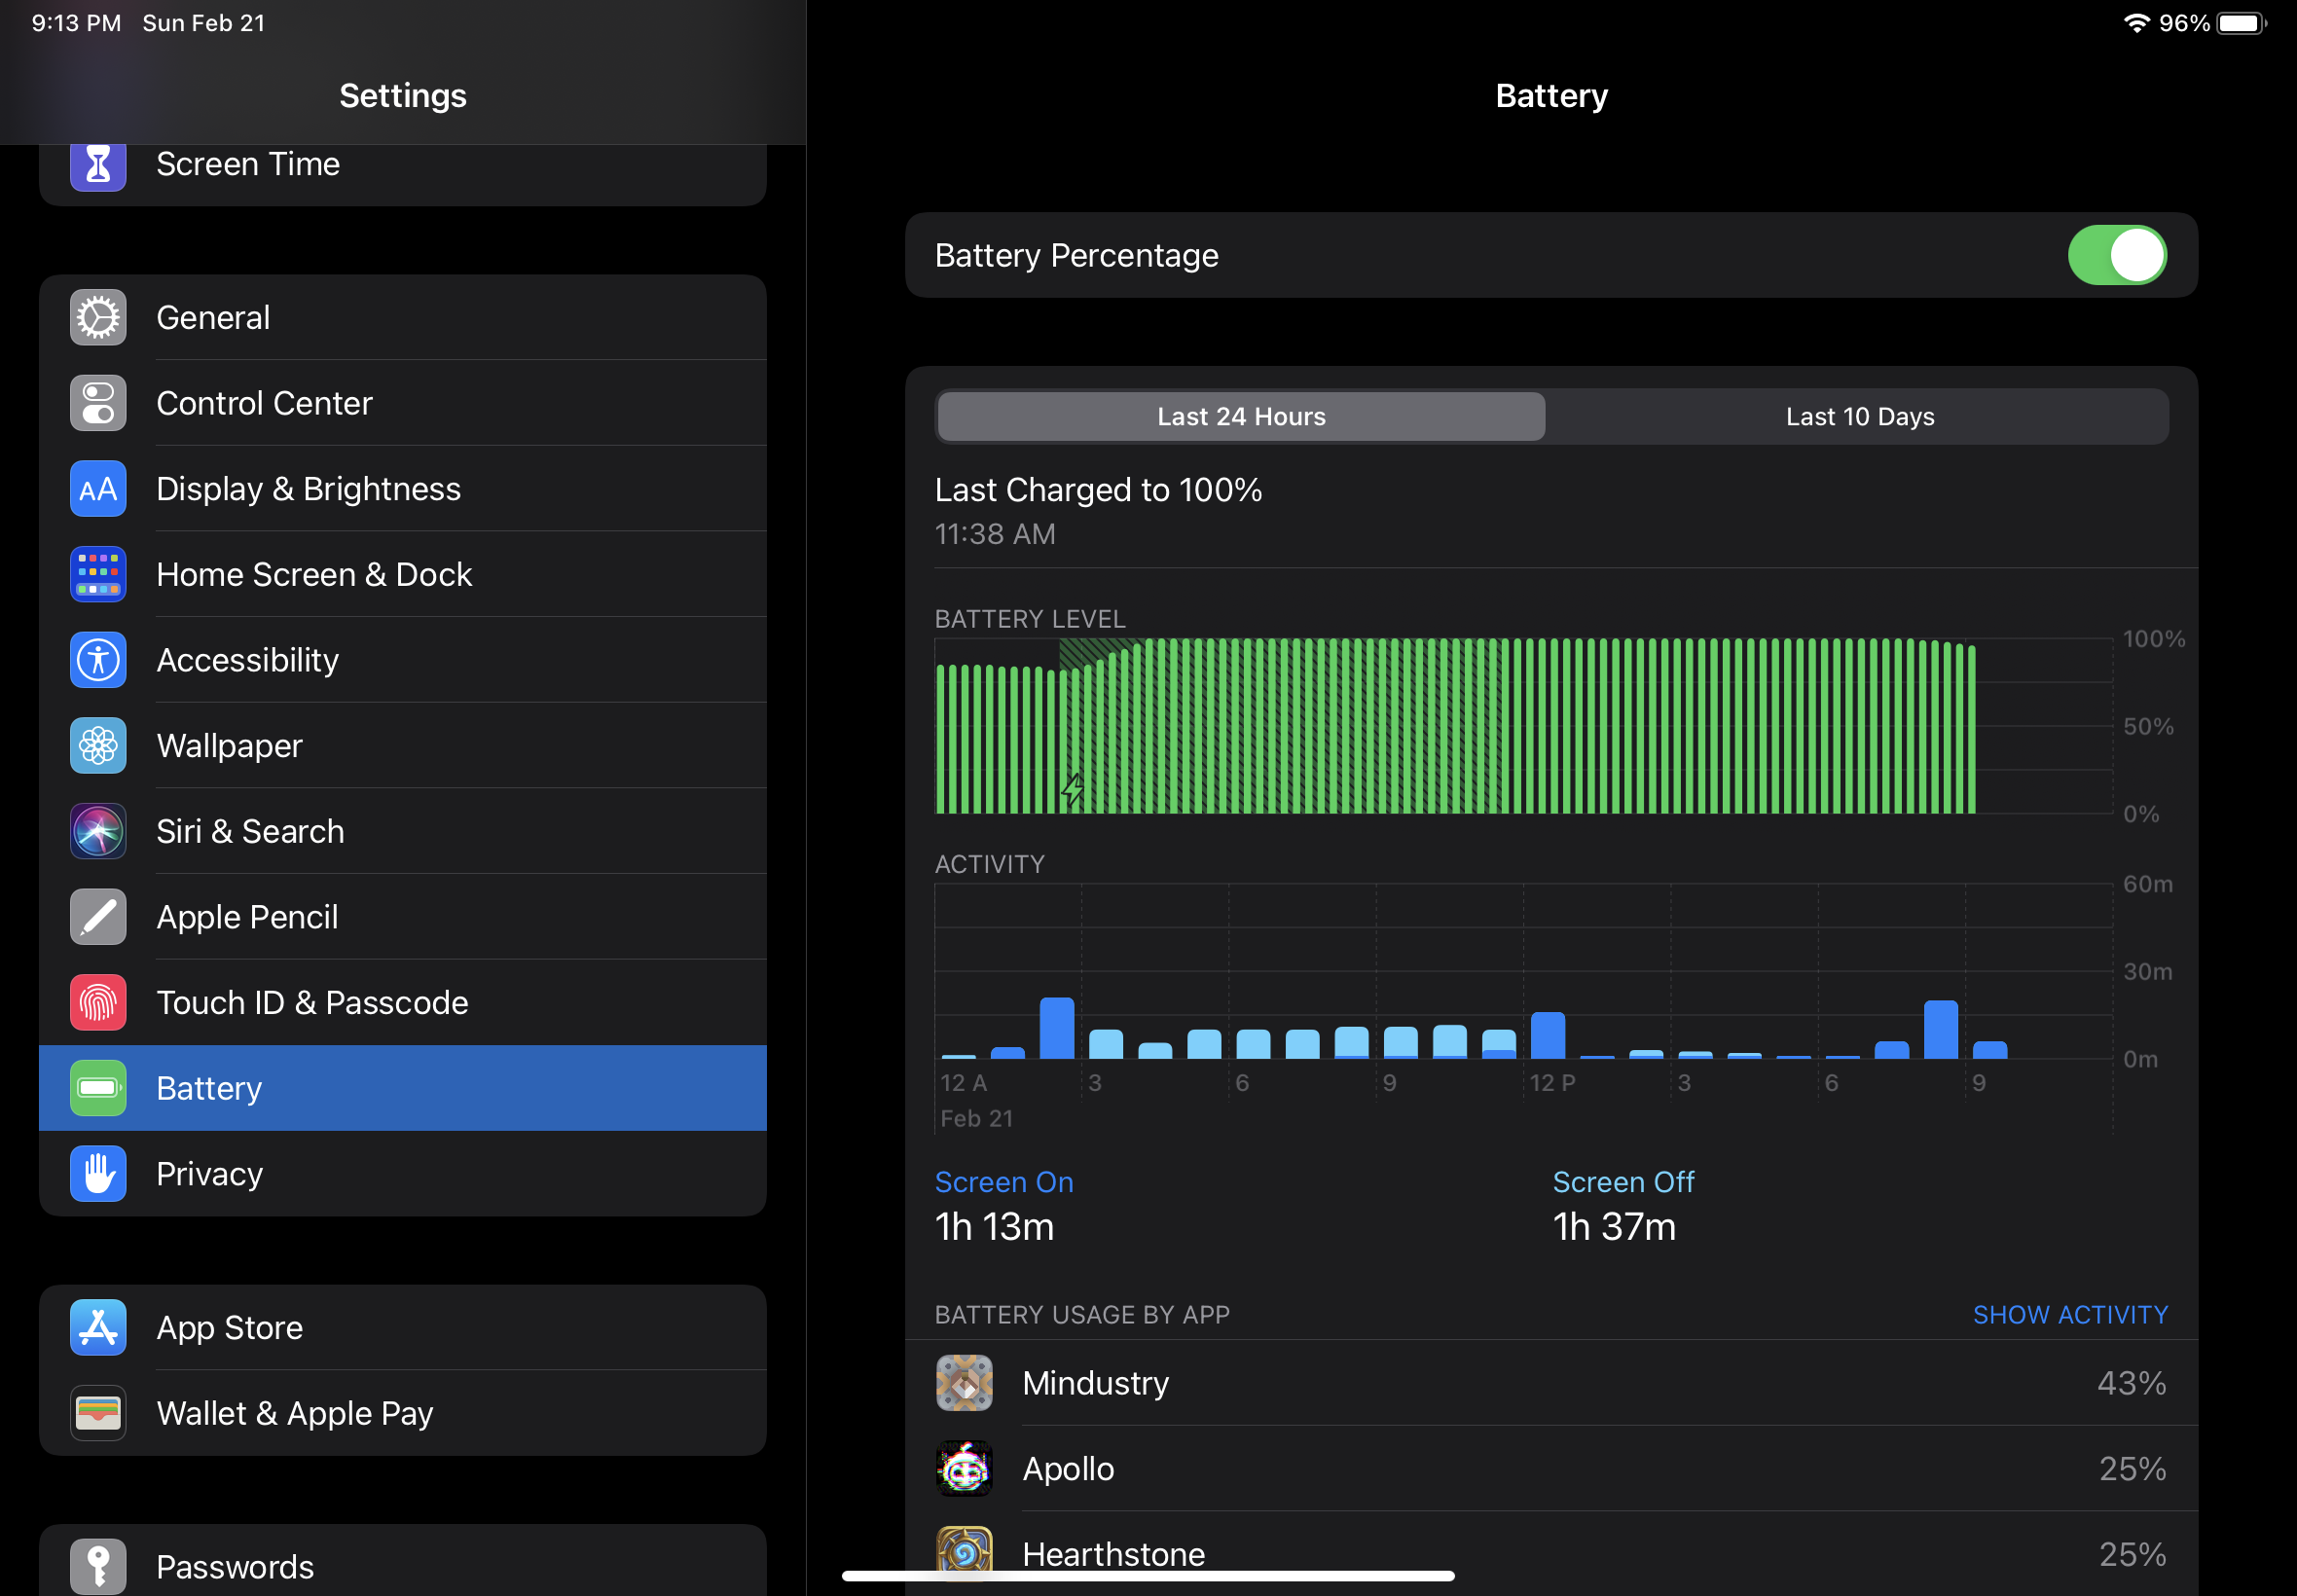2297x1596 pixels.
Task: Tap the tallest activity bar near 9 PM
Action: point(1940,1029)
